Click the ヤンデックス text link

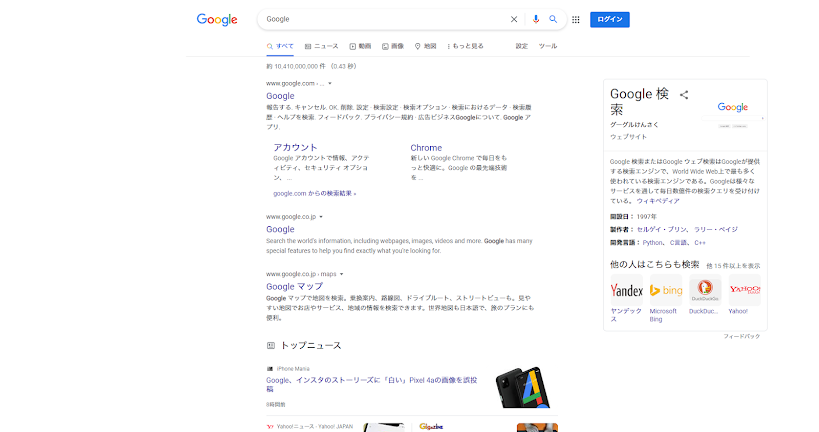coord(626,315)
